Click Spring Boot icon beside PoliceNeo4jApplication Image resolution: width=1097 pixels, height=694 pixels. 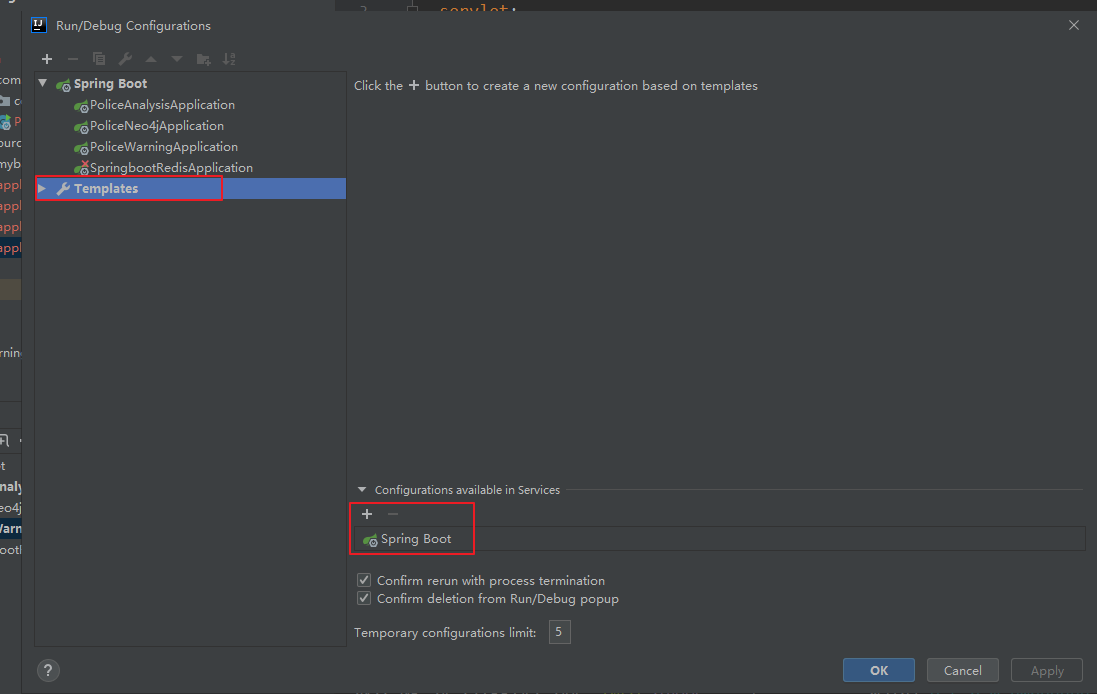(81, 127)
